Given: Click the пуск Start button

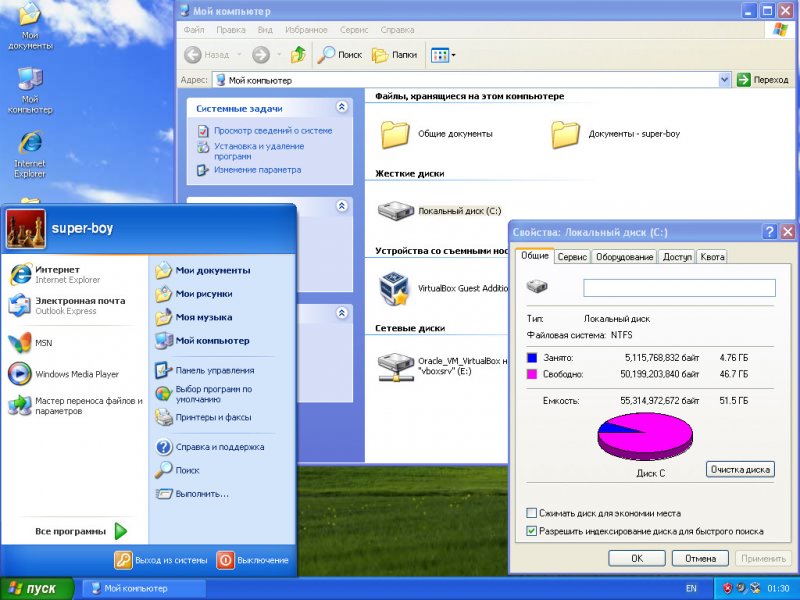Looking at the screenshot, I should (x=37, y=588).
